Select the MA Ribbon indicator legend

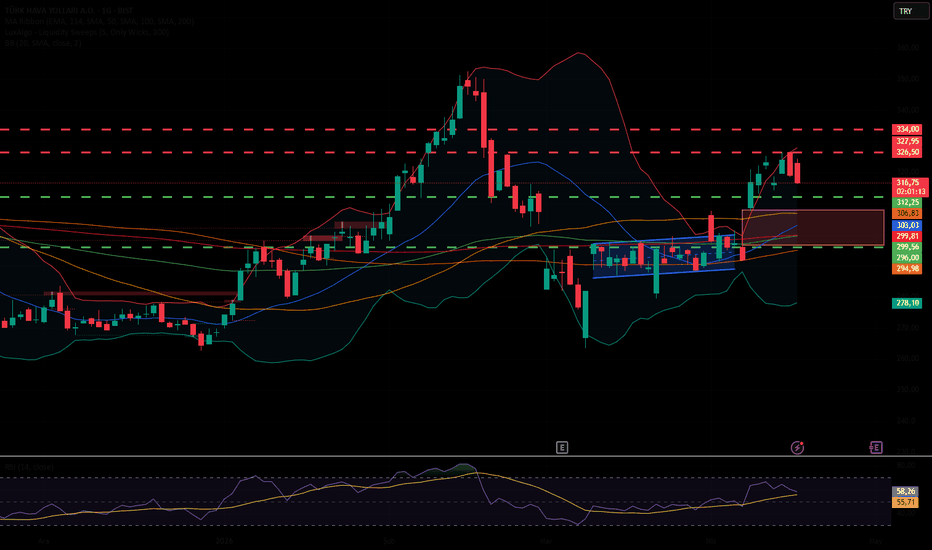pyautogui.click(x=99, y=21)
